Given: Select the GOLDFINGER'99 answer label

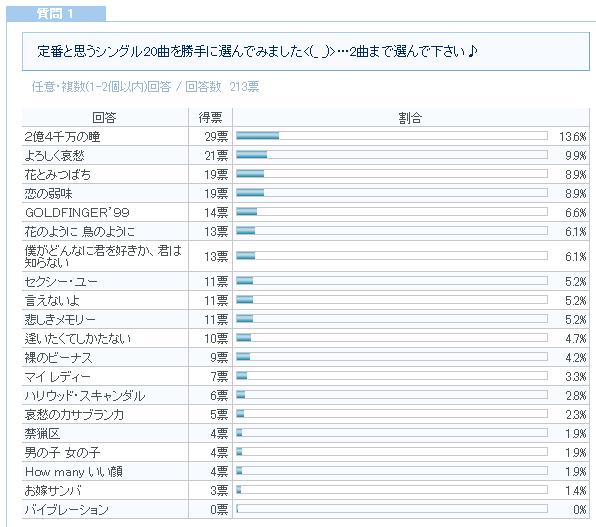Looking at the screenshot, I should [77, 213].
